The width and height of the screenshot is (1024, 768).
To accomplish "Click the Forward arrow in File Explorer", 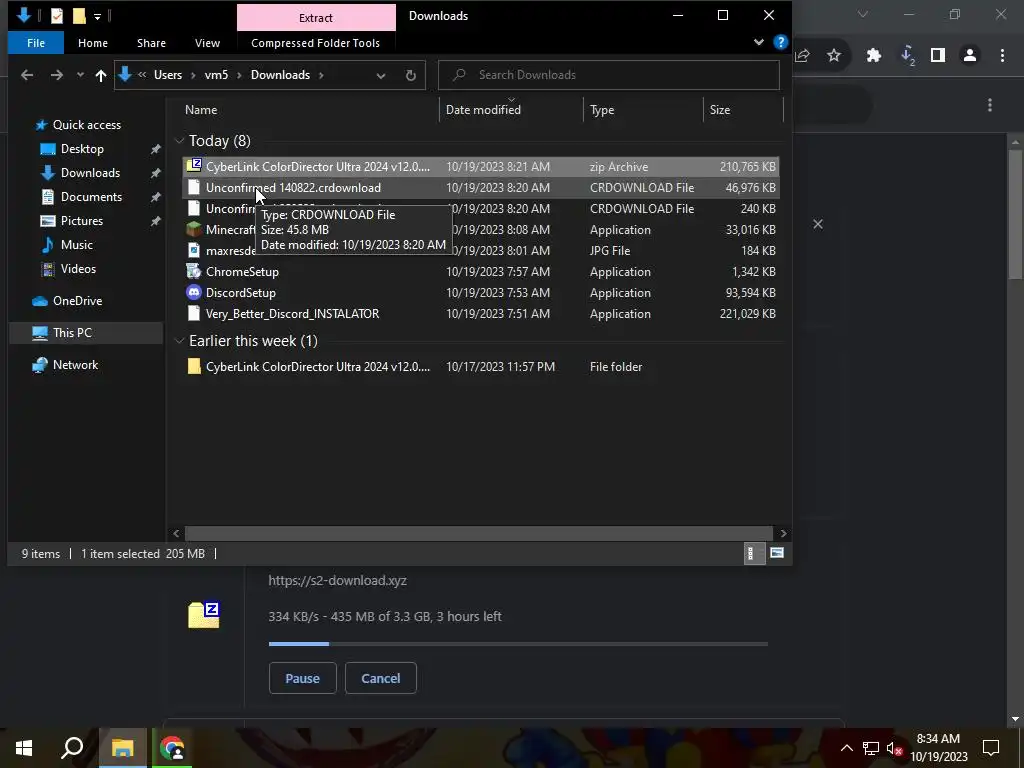I will click(57, 75).
